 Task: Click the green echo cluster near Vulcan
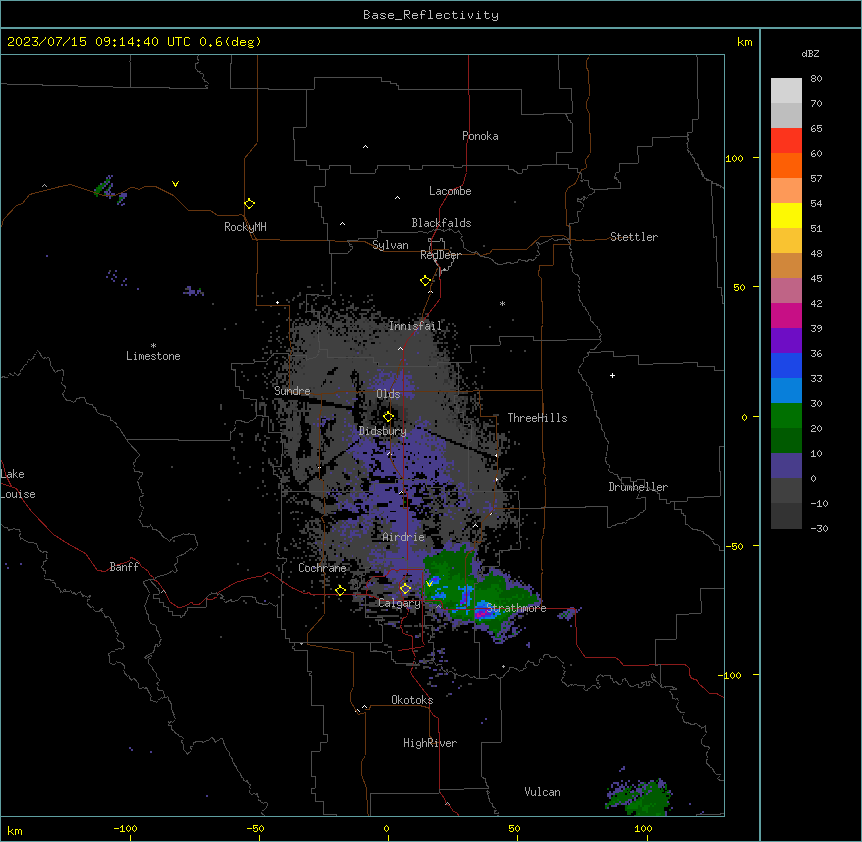coord(640,796)
